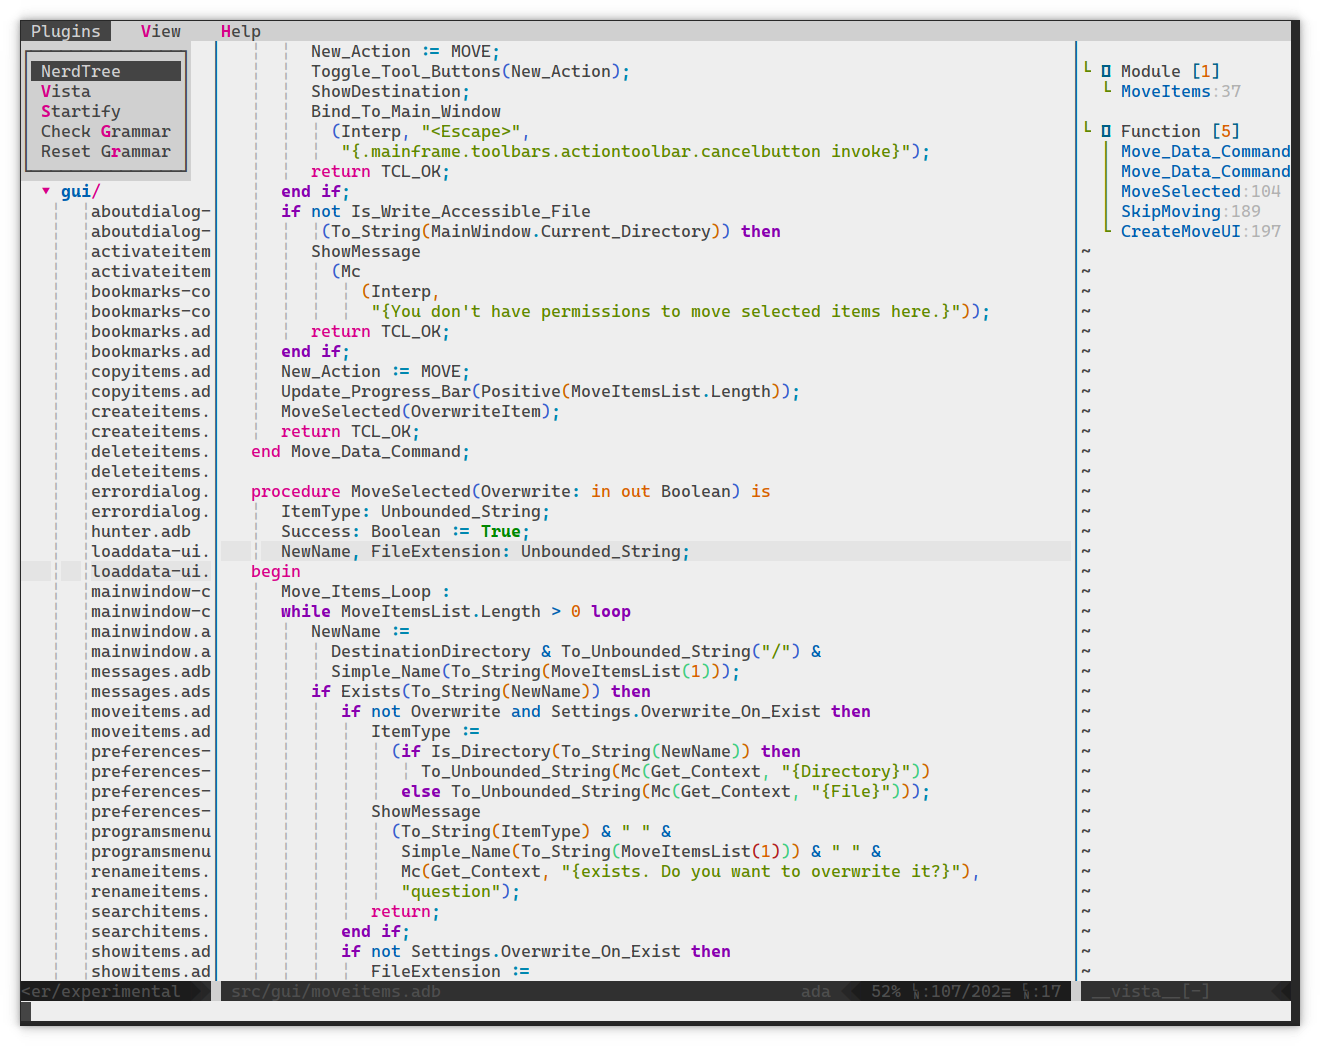Image resolution: width=1320 pixels, height=1046 pixels.
Task: Select NerdTree in the Plugins menu
Action: point(106,71)
